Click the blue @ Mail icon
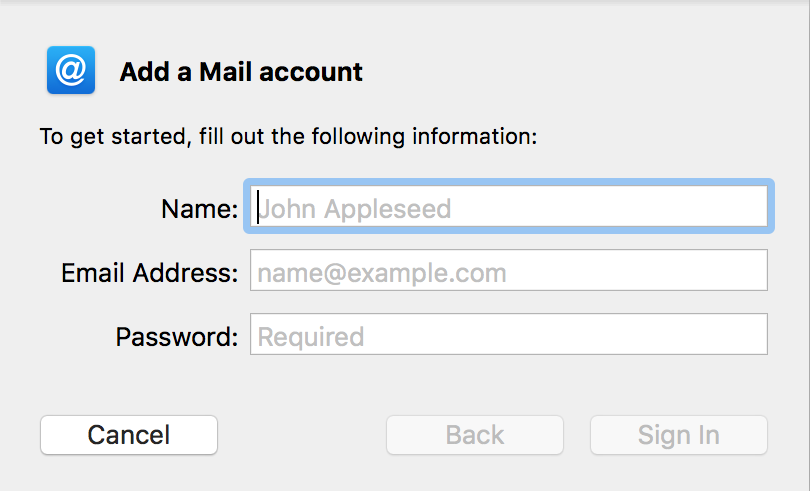This screenshot has width=810, height=491. coord(71,70)
